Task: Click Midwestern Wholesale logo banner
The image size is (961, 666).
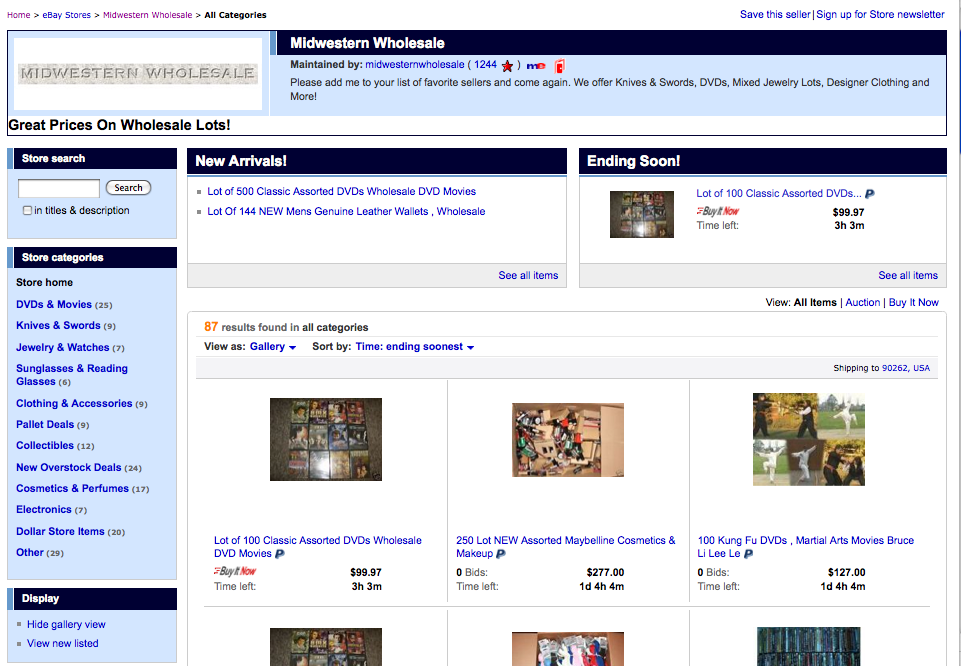Action: click(138, 74)
